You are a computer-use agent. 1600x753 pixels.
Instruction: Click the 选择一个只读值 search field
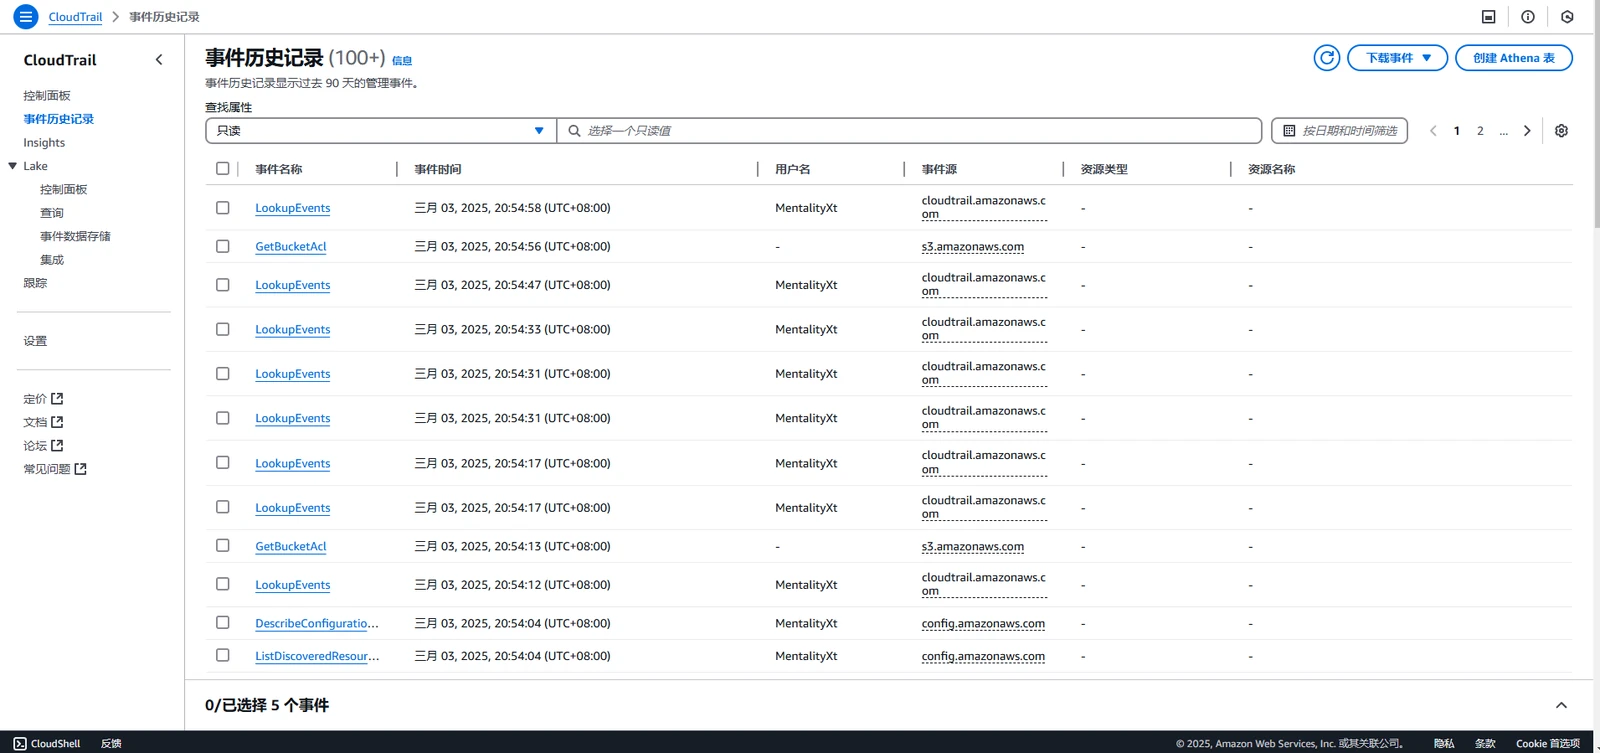[x=909, y=131]
